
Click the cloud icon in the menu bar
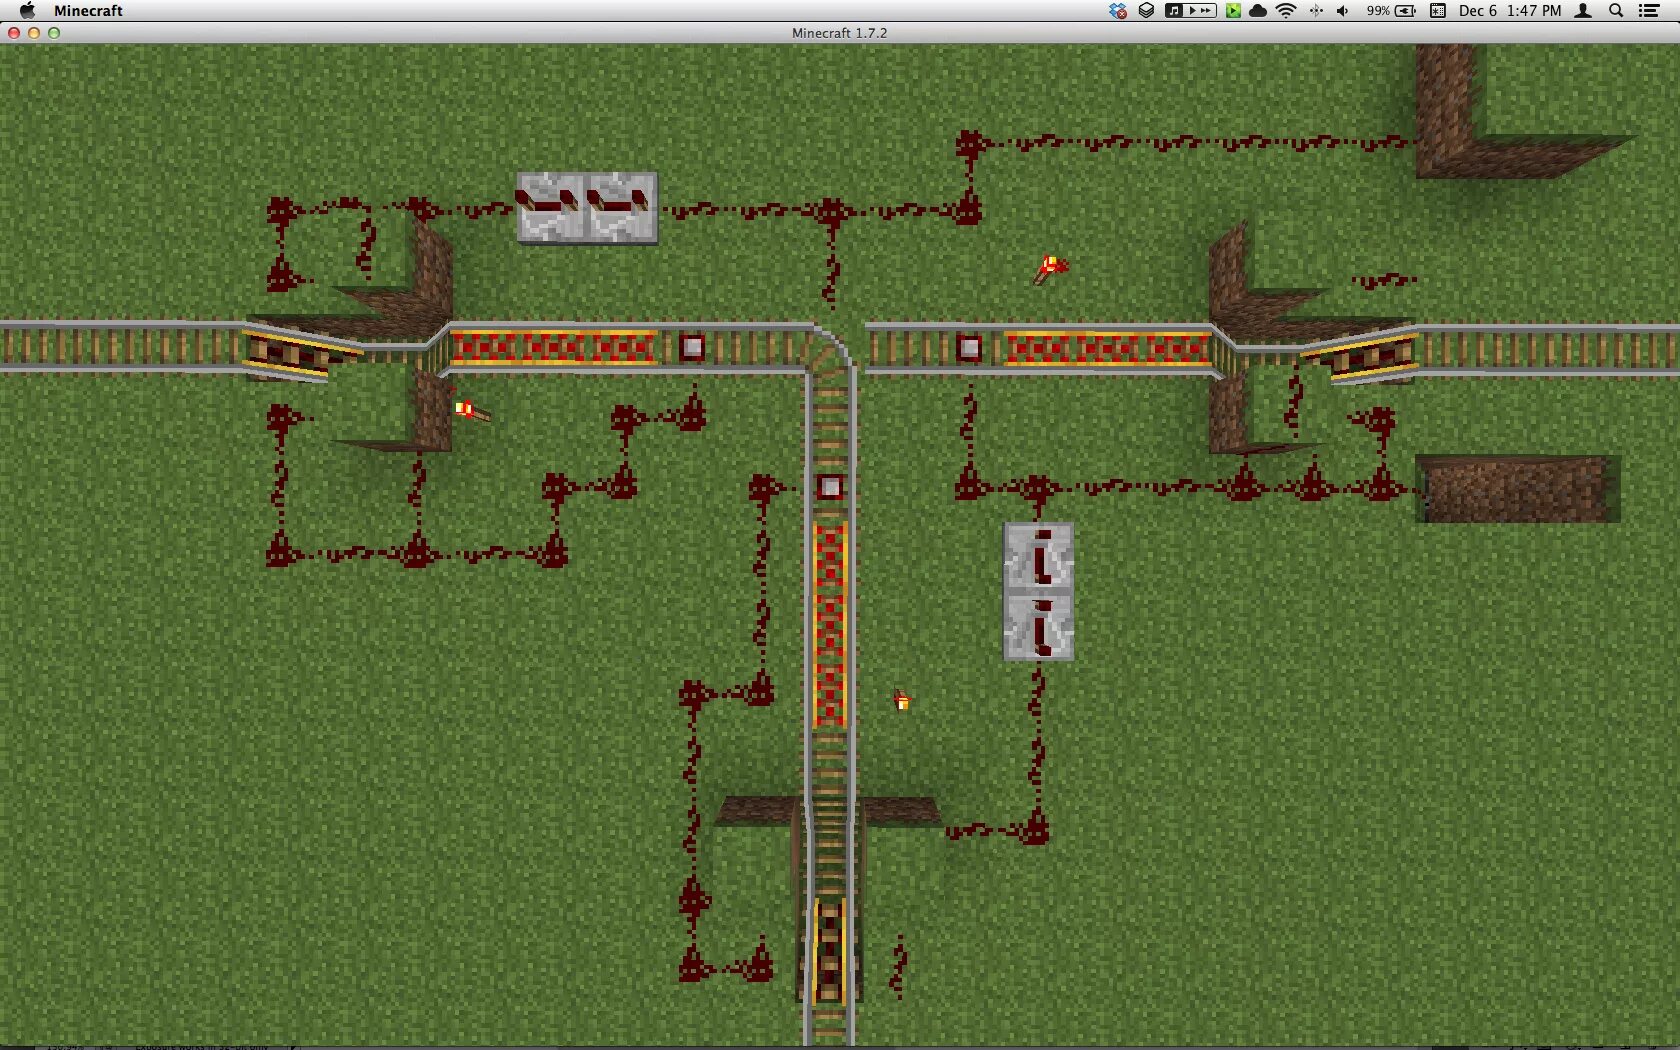(x=1259, y=10)
